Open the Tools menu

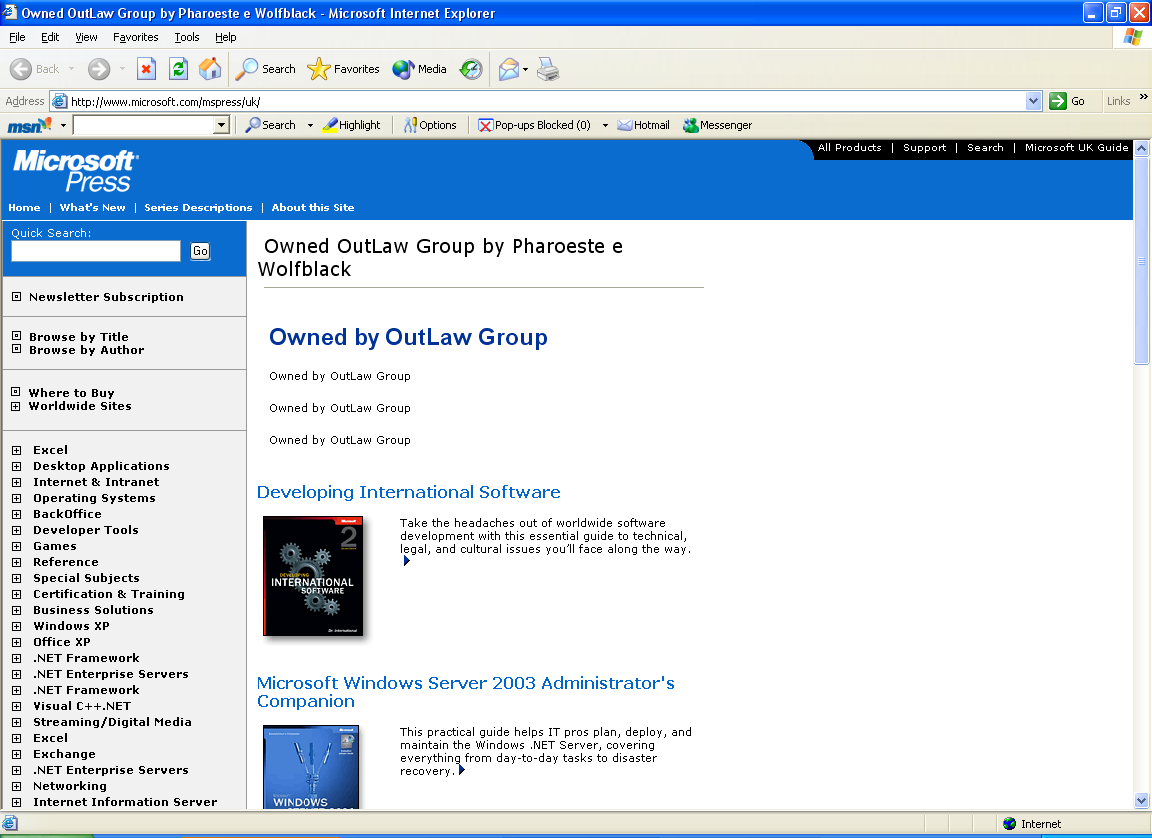click(x=187, y=37)
